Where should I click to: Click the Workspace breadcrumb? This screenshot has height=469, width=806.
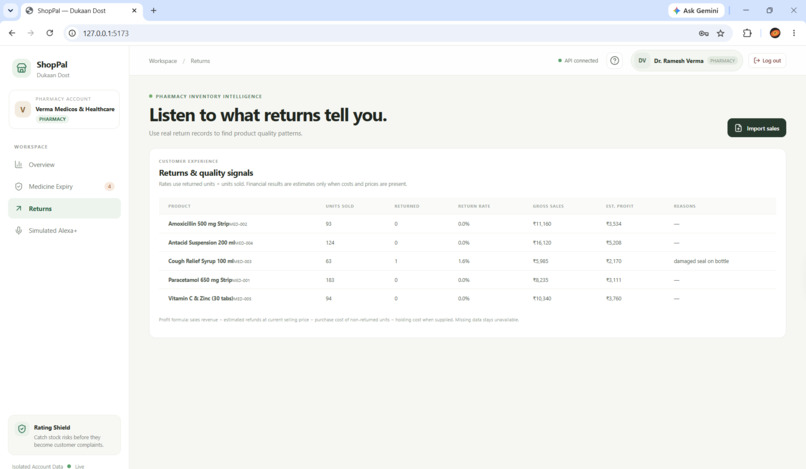[x=162, y=61]
